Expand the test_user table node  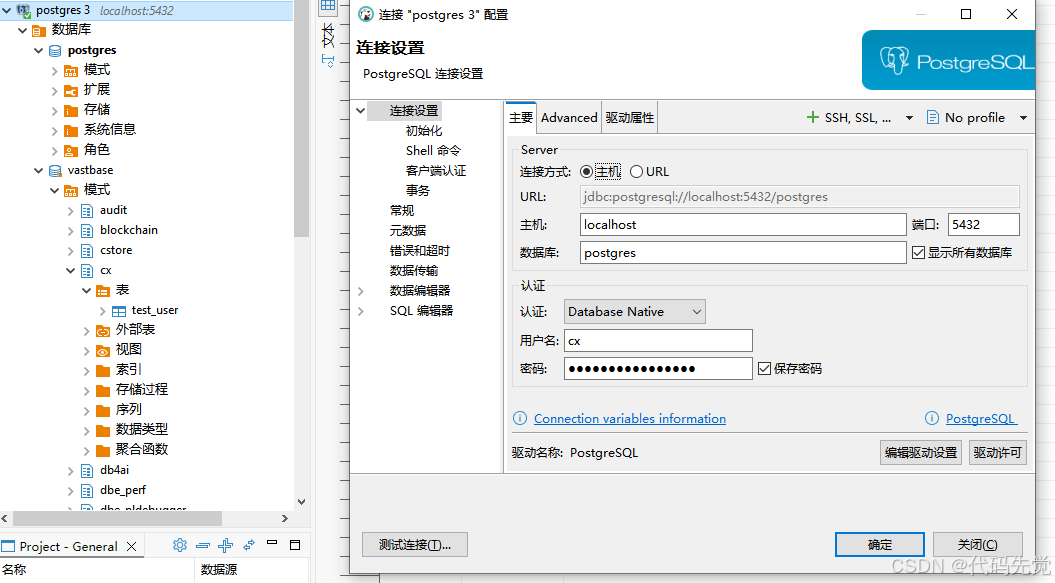102,311
